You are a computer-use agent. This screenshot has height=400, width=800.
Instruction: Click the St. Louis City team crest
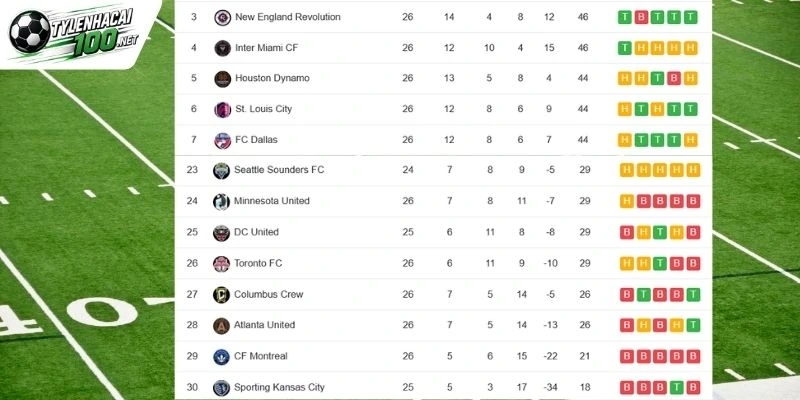(222, 109)
